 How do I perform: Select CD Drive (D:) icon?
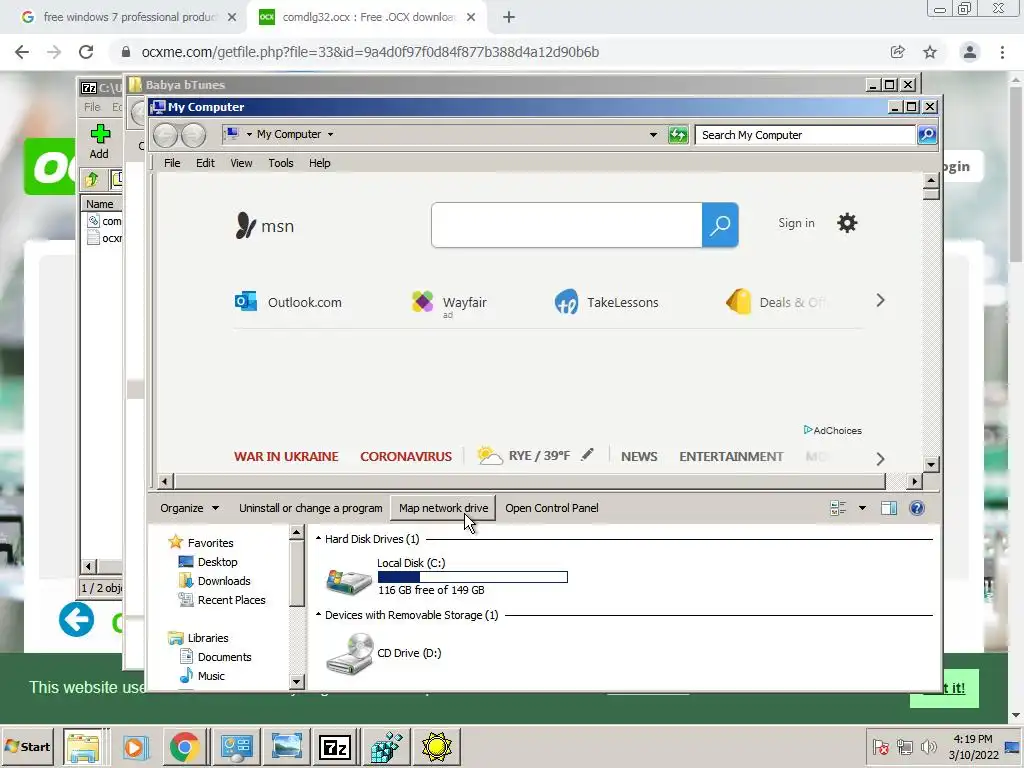(350, 654)
